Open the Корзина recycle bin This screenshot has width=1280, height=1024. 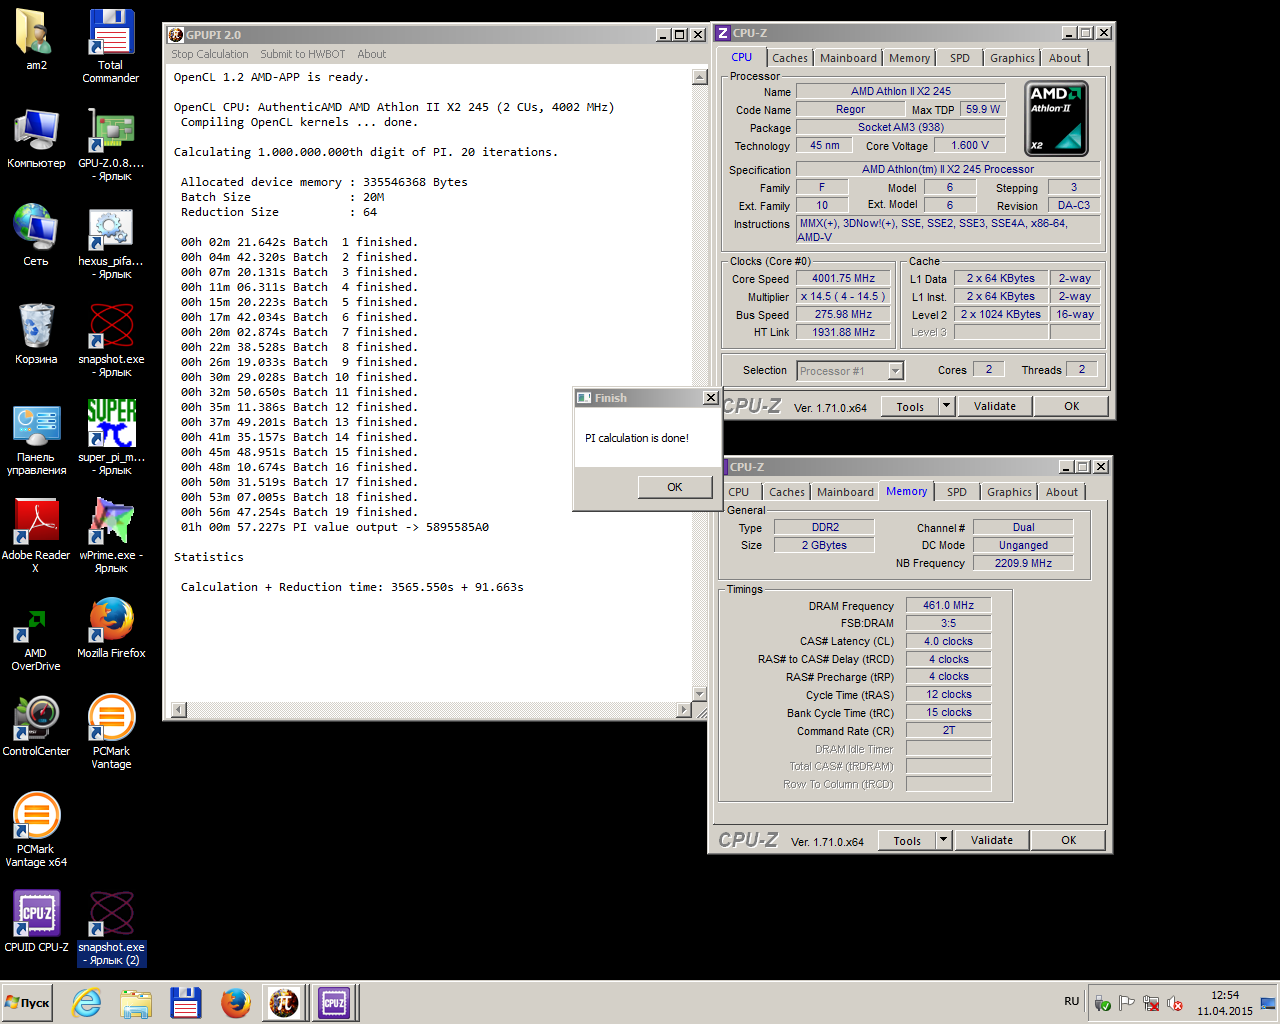36,326
